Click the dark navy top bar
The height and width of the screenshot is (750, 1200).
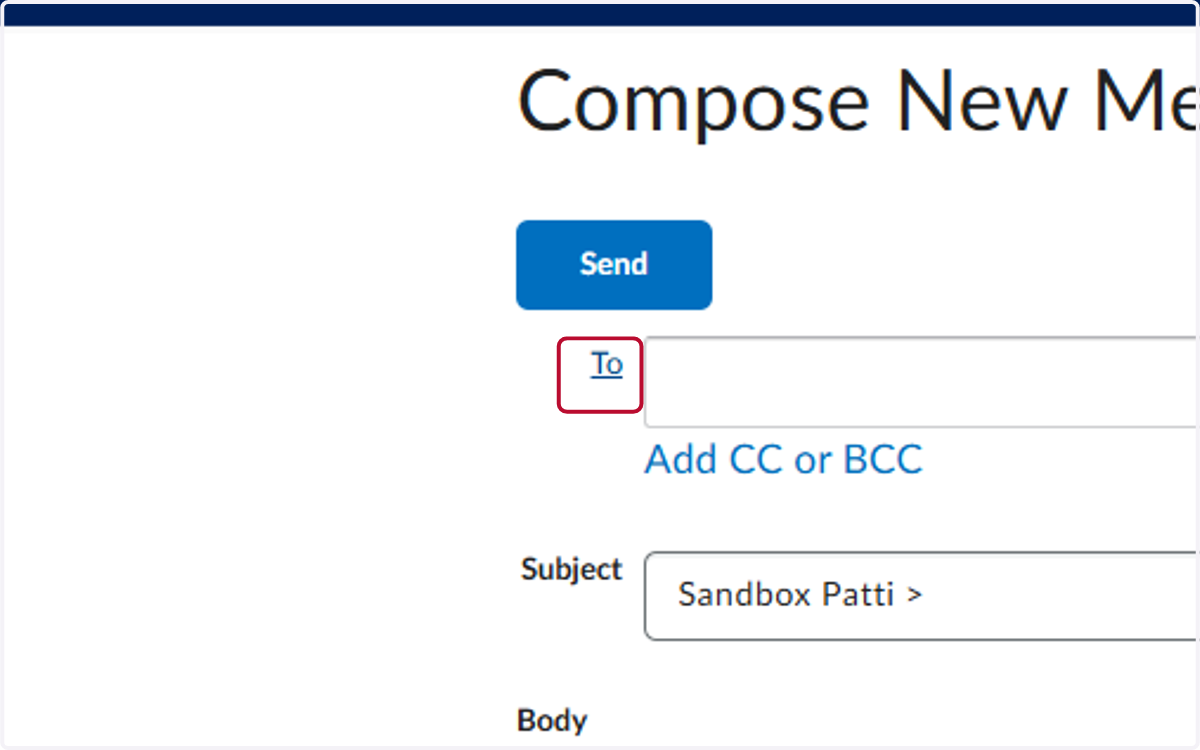click(600, 14)
